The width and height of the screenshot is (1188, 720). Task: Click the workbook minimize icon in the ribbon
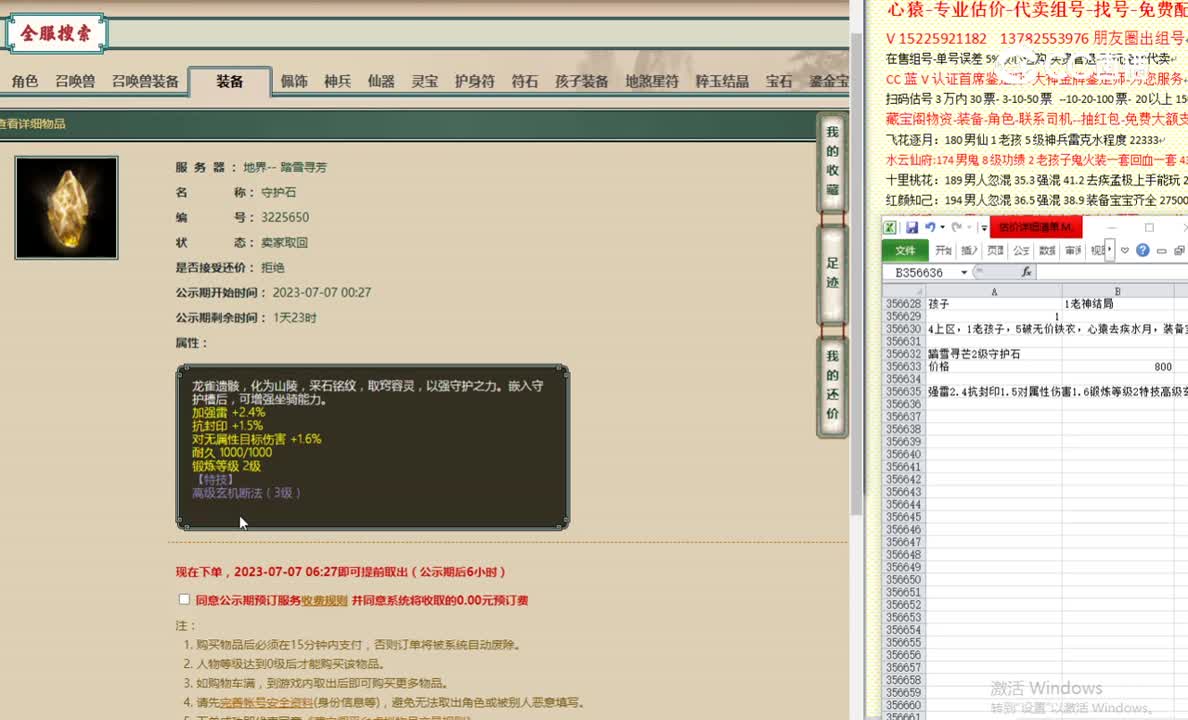[1161, 250]
